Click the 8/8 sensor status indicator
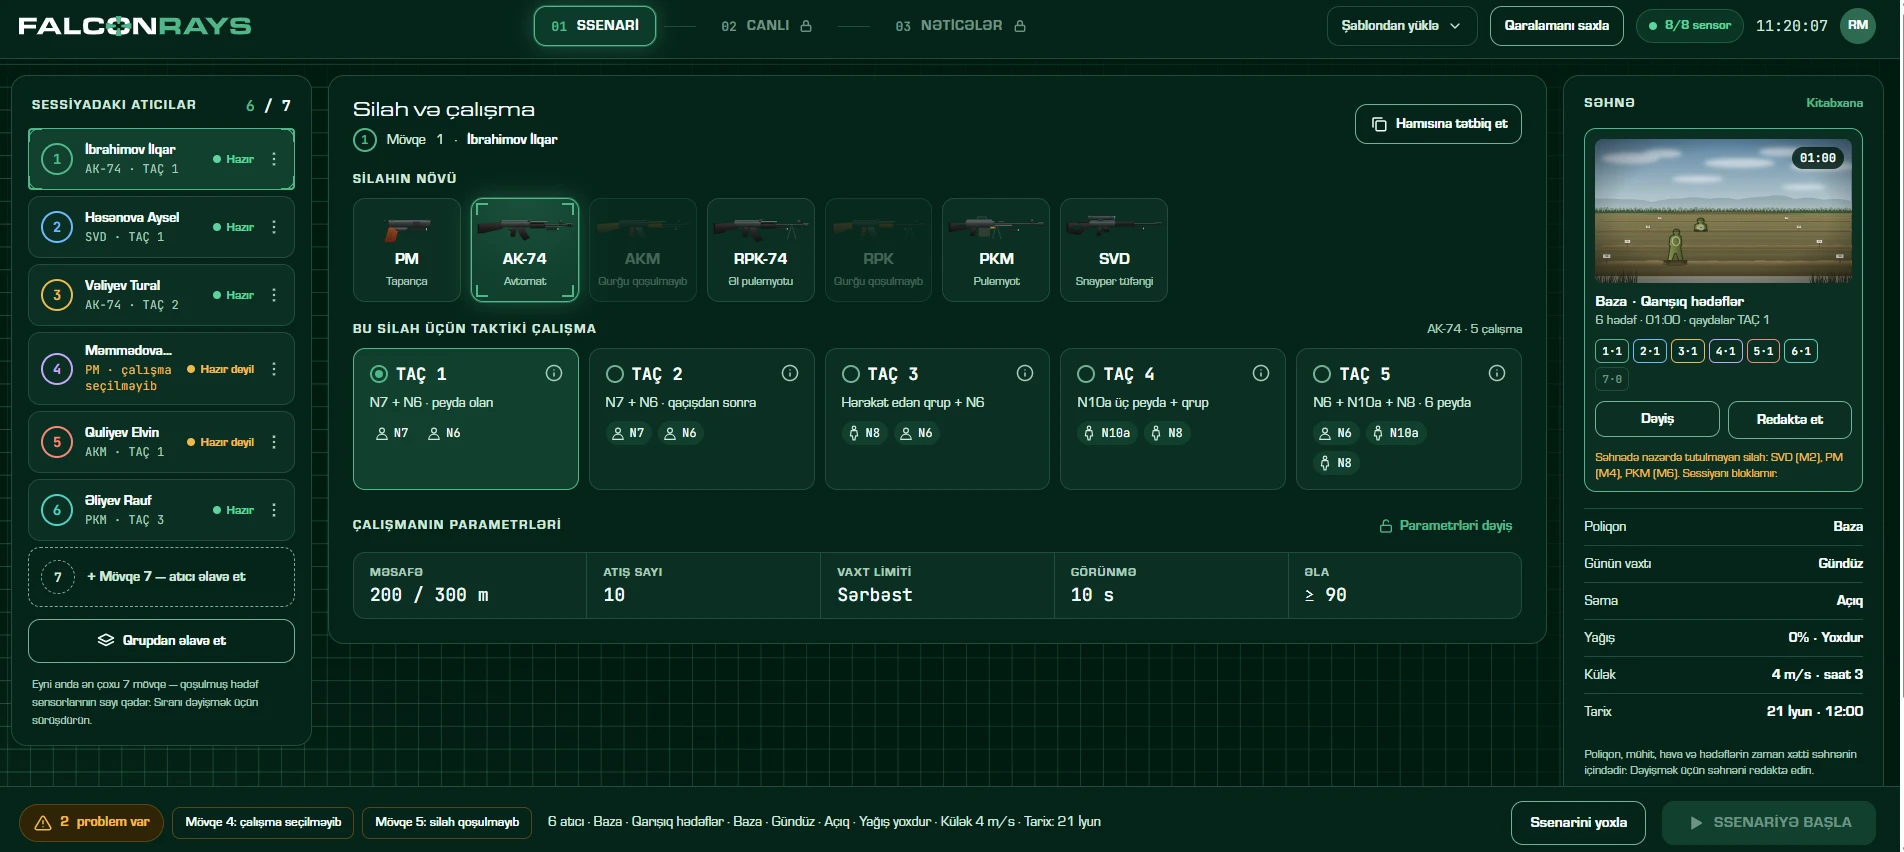This screenshot has height=852, width=1904. tap(1690, 26)
